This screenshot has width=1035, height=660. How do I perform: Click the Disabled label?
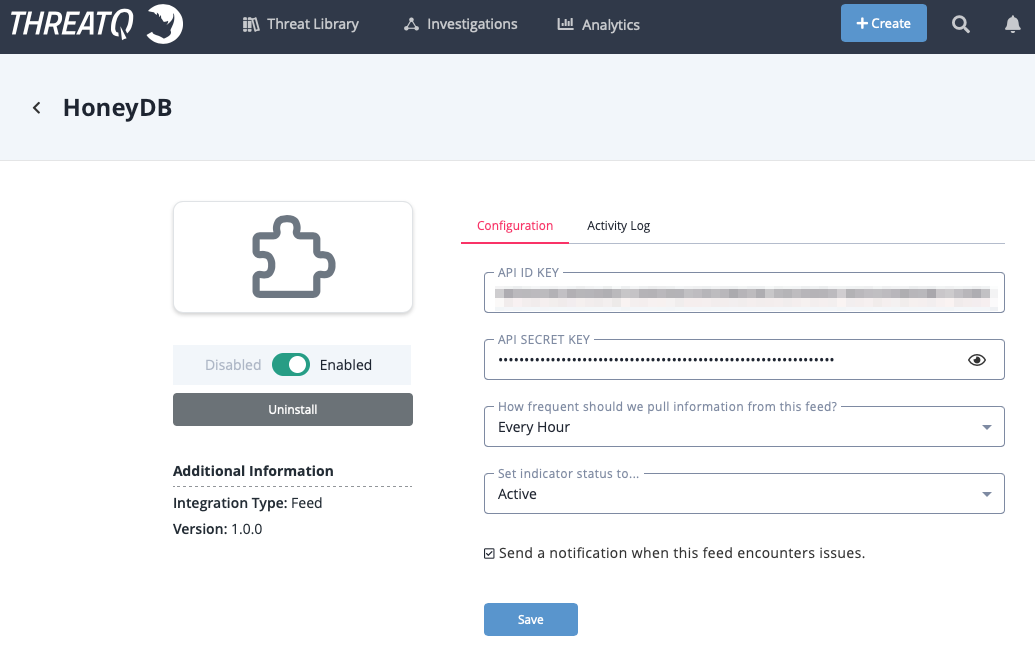[x=233, y=365]
